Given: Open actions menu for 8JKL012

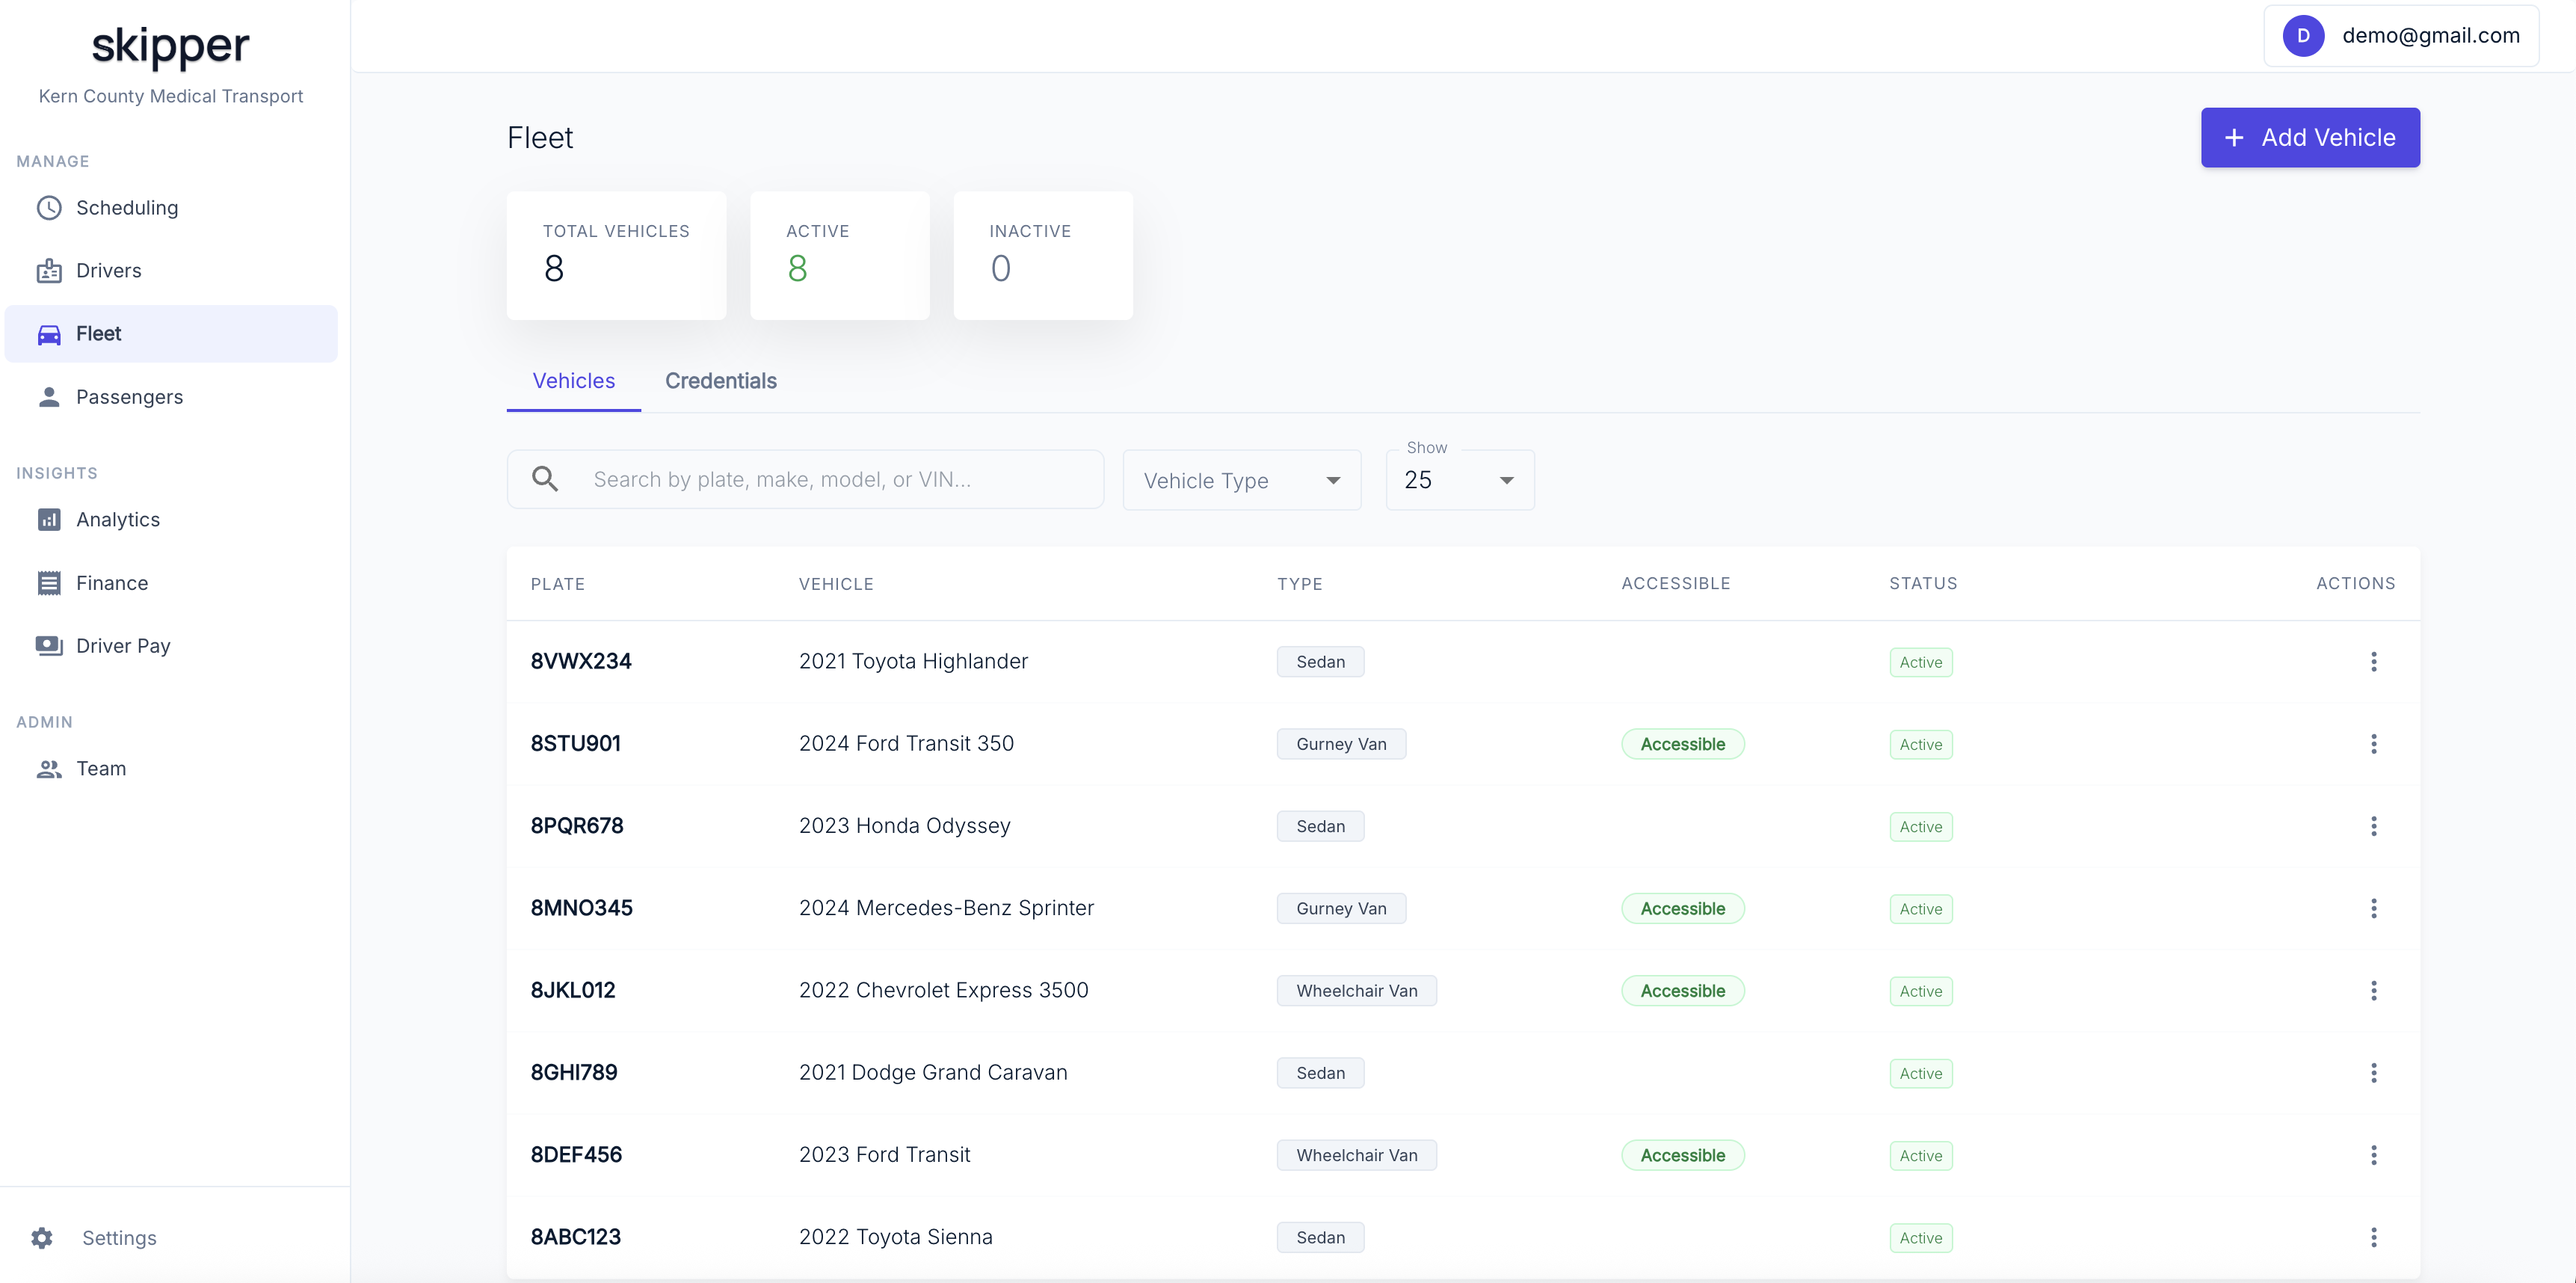Looking at the screenshot, I should (2373, 991).
